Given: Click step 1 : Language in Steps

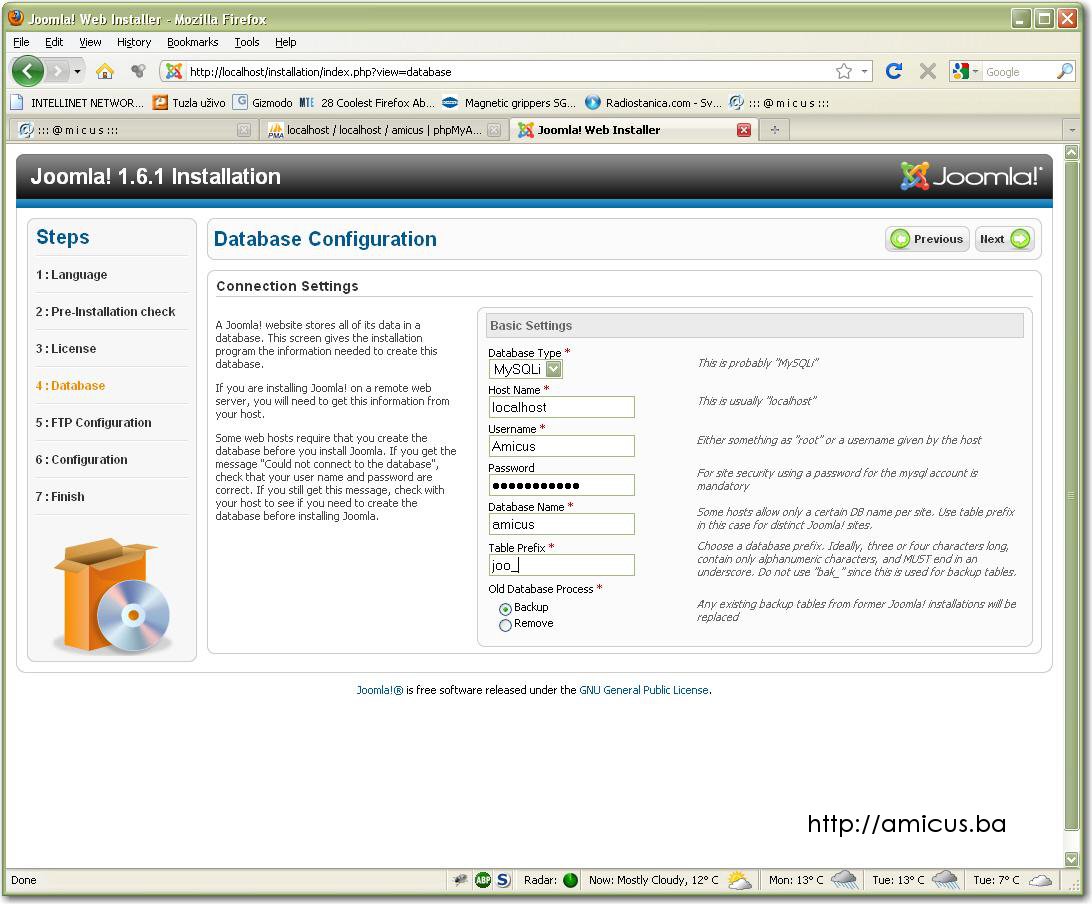Looking at the screenshot, I should [x=71, y=274].
